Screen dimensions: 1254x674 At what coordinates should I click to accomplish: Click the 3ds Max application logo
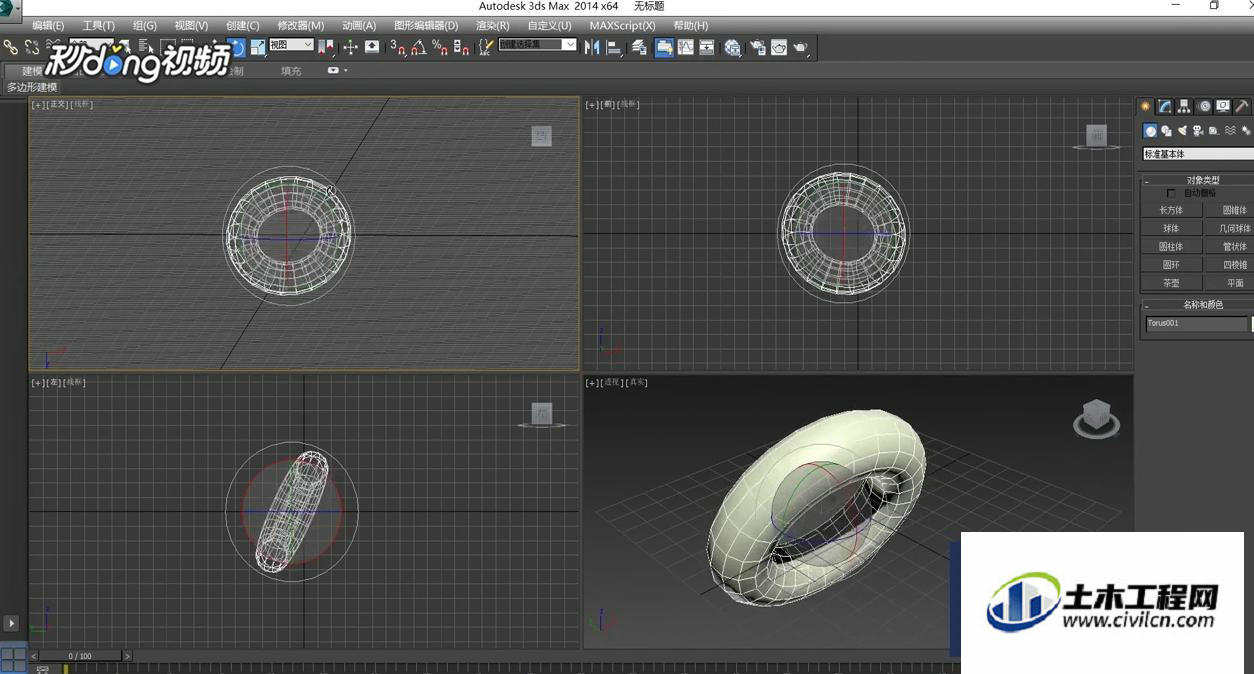(9, 9)
